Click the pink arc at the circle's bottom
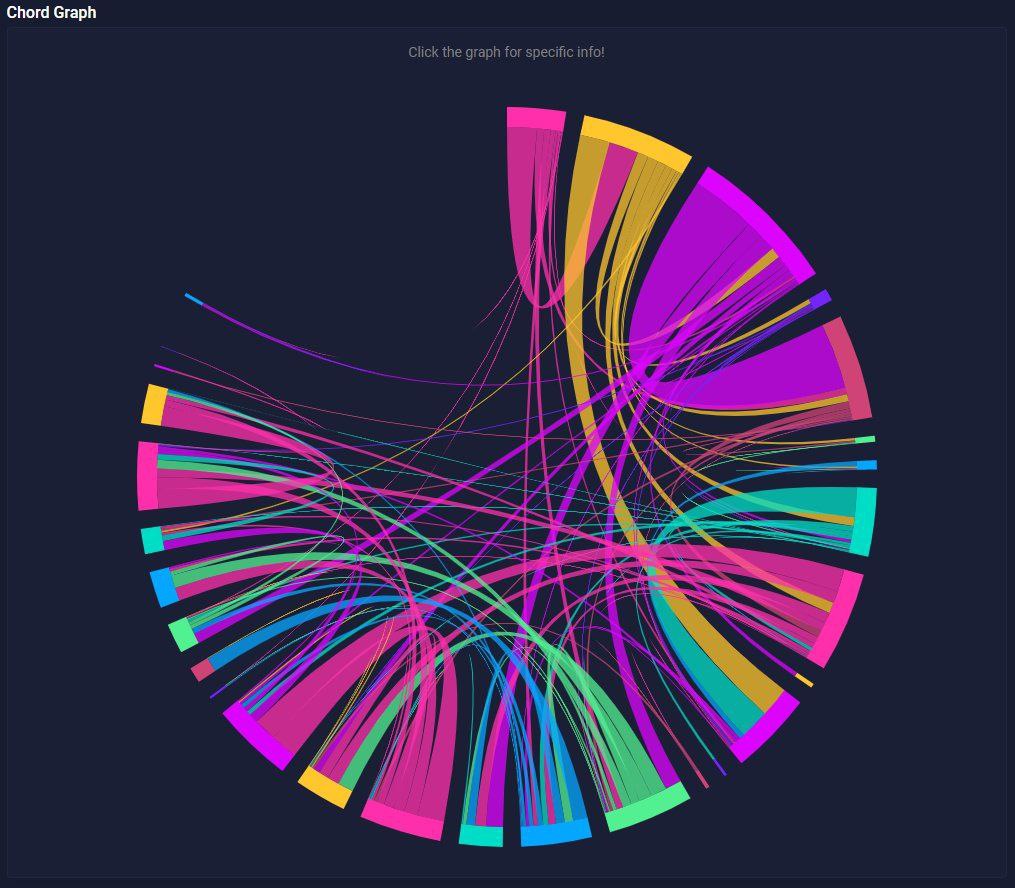This screenshot has width=1015, height=888. coord(401,820)
